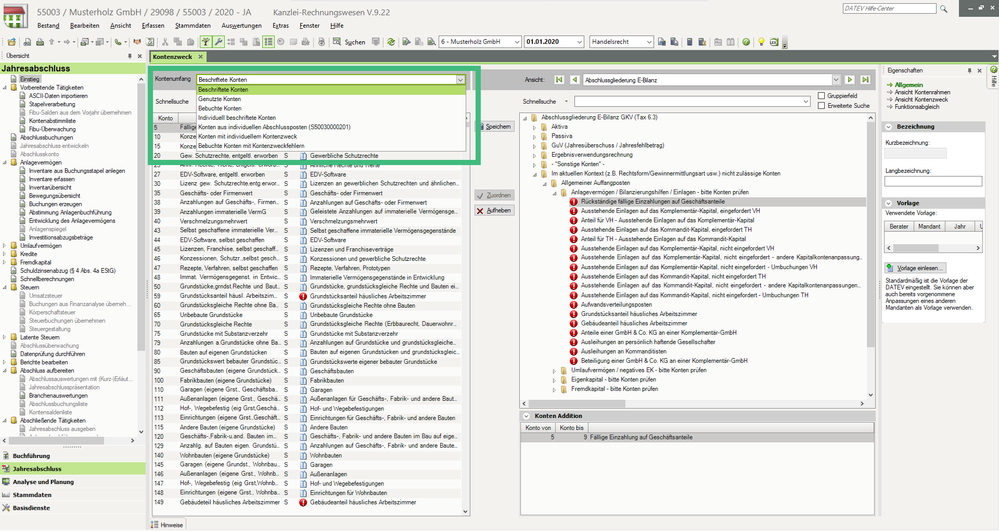The width and height of the screenshot is (999, 531).
Task: Toggle the wrench tool icon
Action: click(219, 42)
